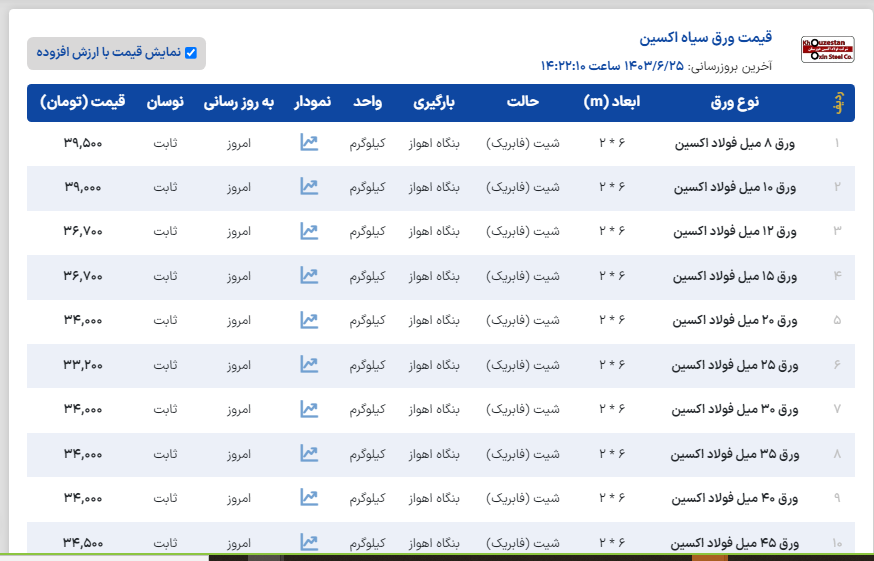Open chart icon for 12 mm Oxin sheet
874x561 pixels.
(309, 232)
